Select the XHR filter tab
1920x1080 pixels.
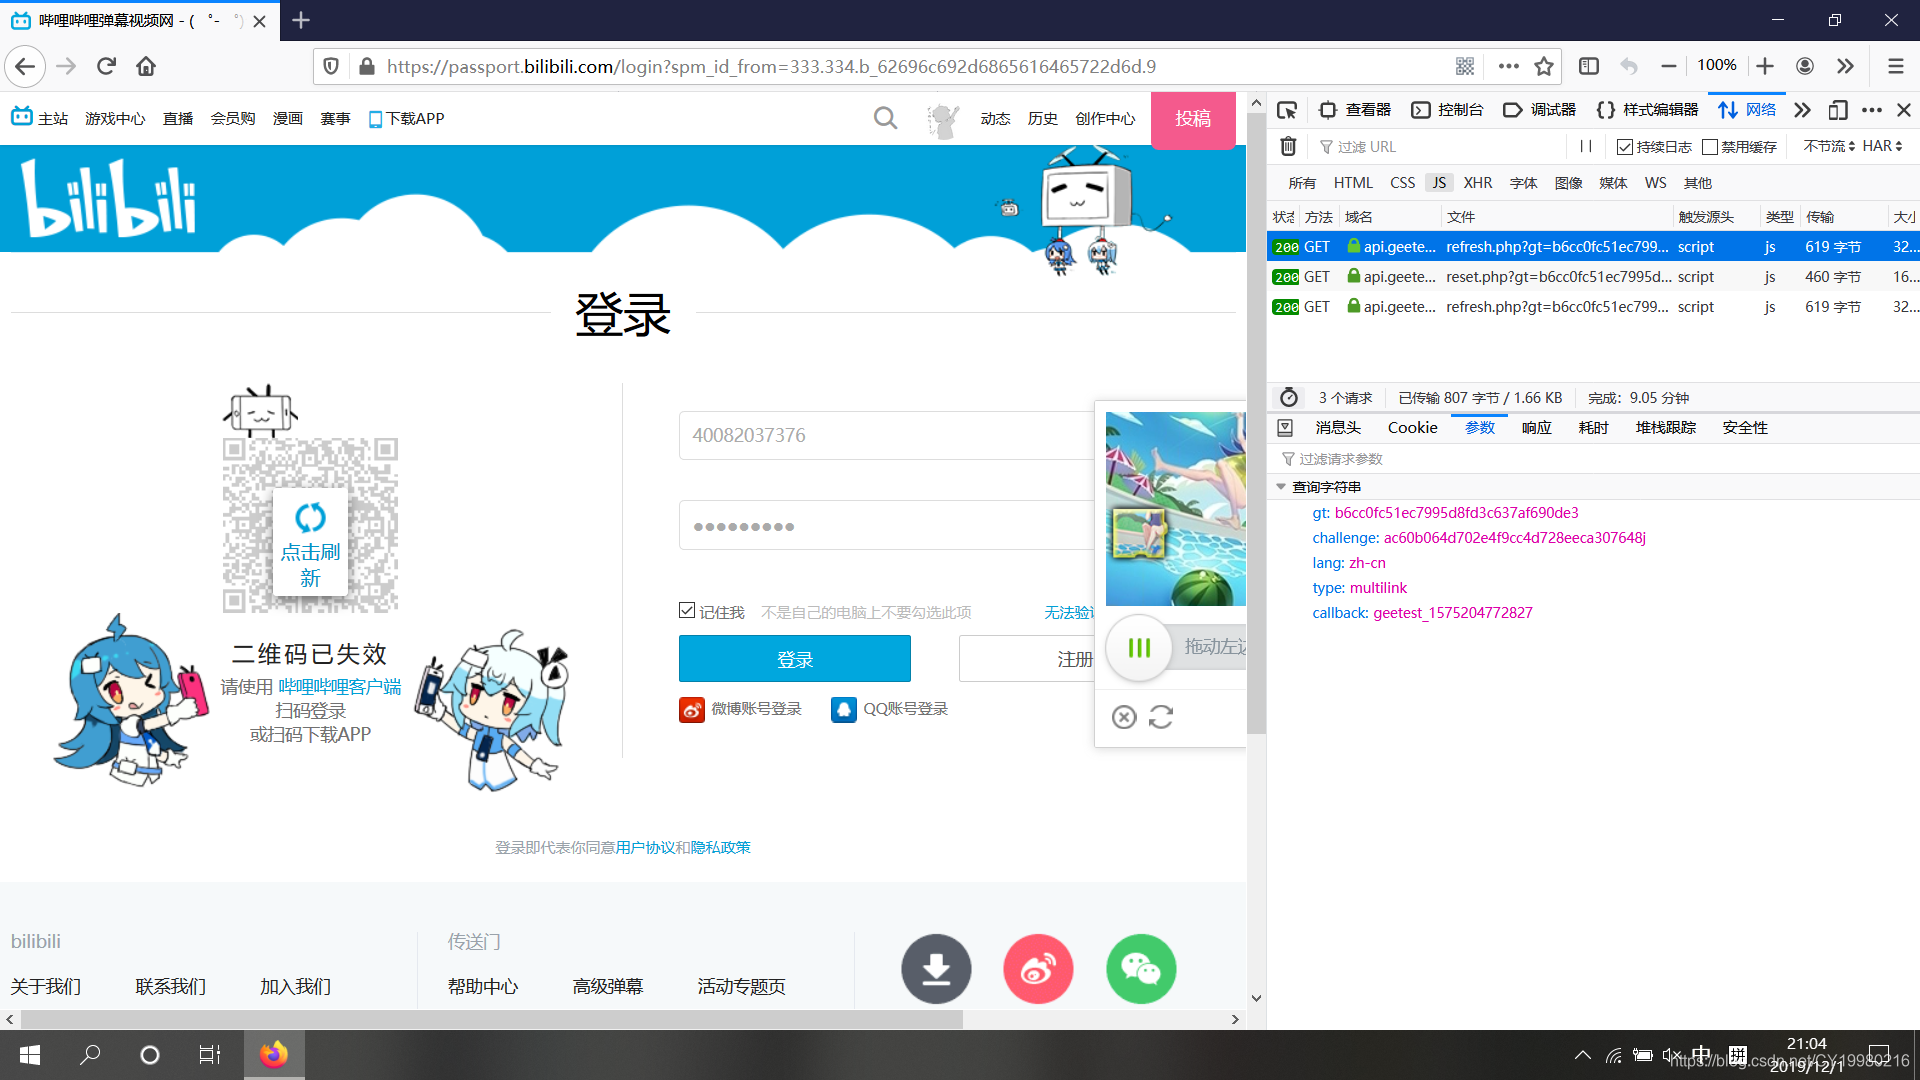pyautogui.click(x=1477, y=183)
